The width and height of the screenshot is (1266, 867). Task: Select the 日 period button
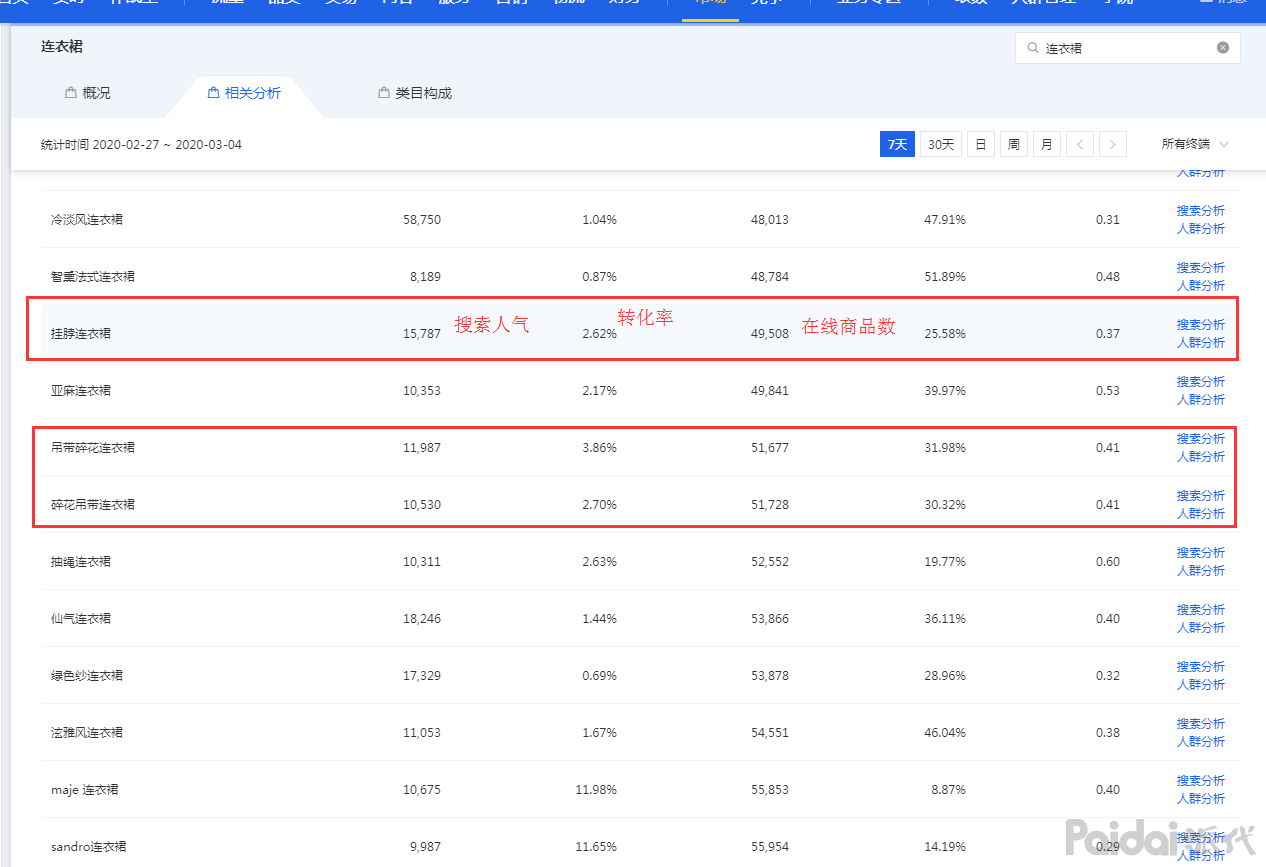(981, 144)
